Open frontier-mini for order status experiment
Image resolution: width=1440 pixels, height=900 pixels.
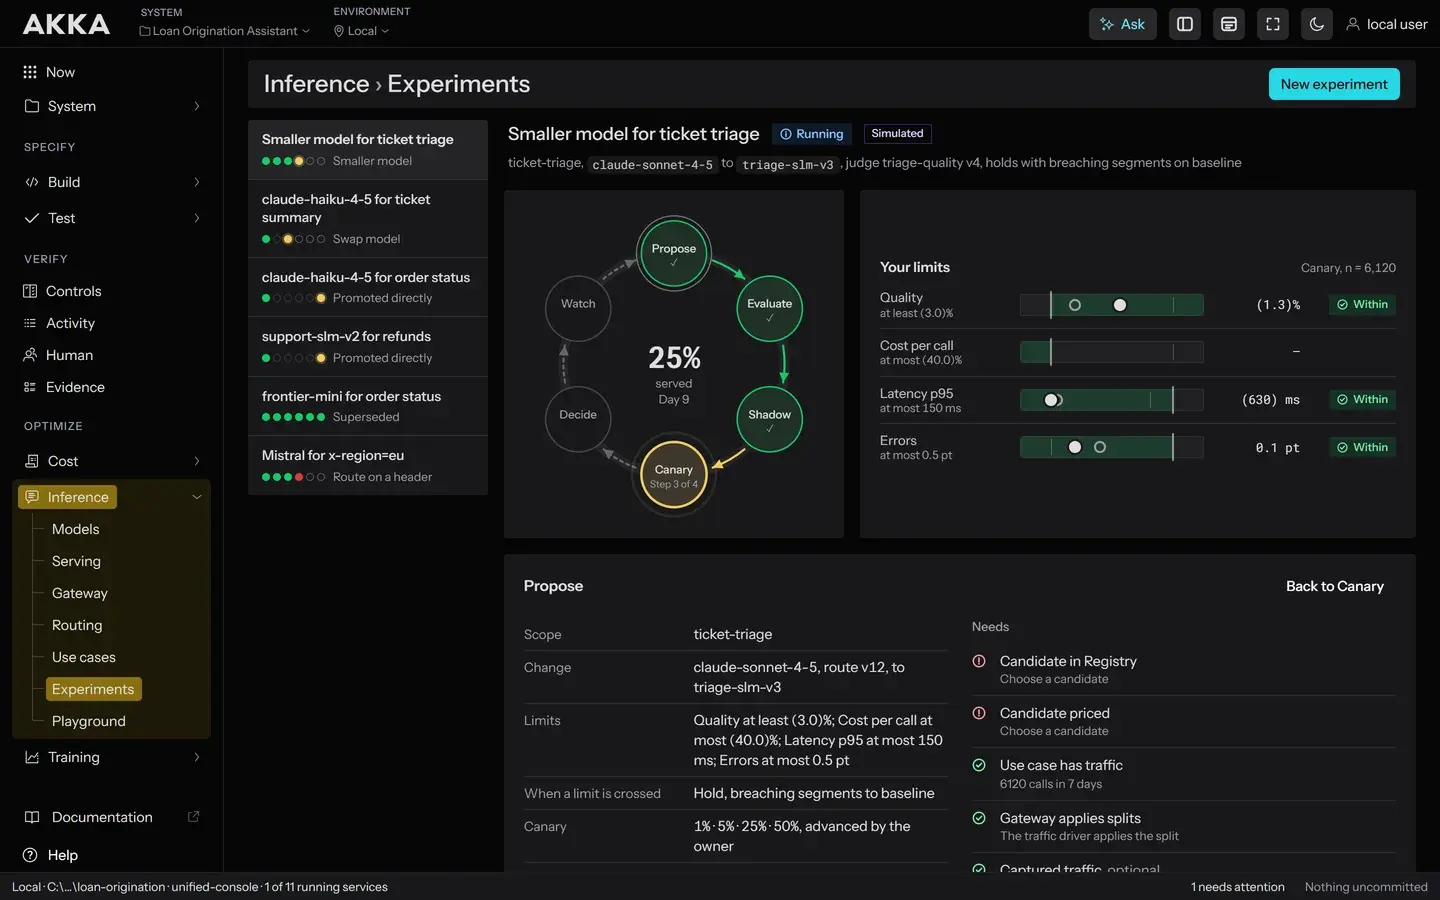(368, 406)
